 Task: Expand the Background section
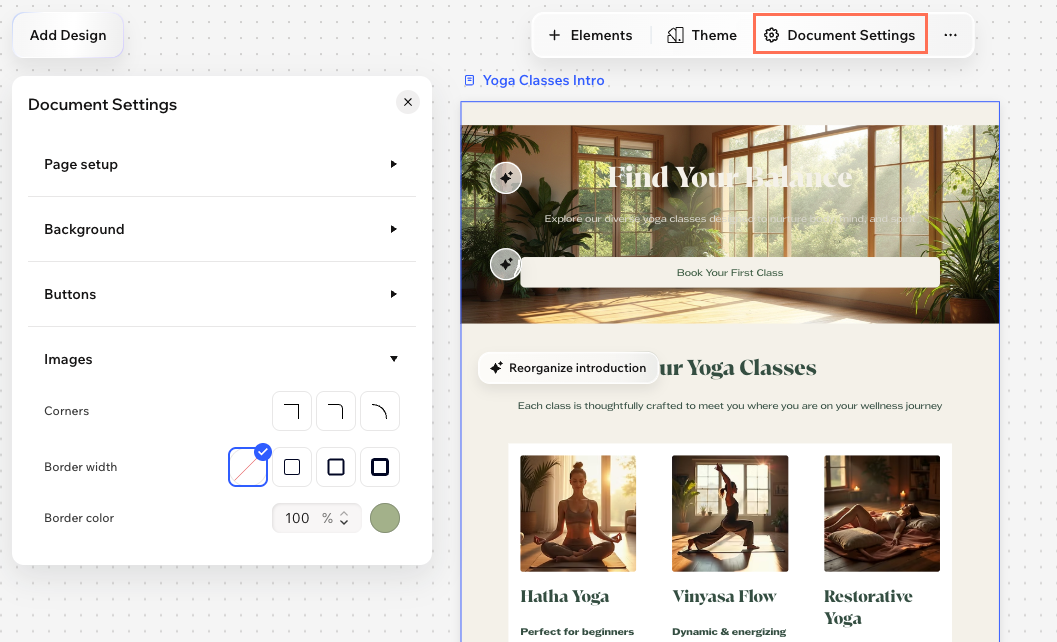coord(222,229)
